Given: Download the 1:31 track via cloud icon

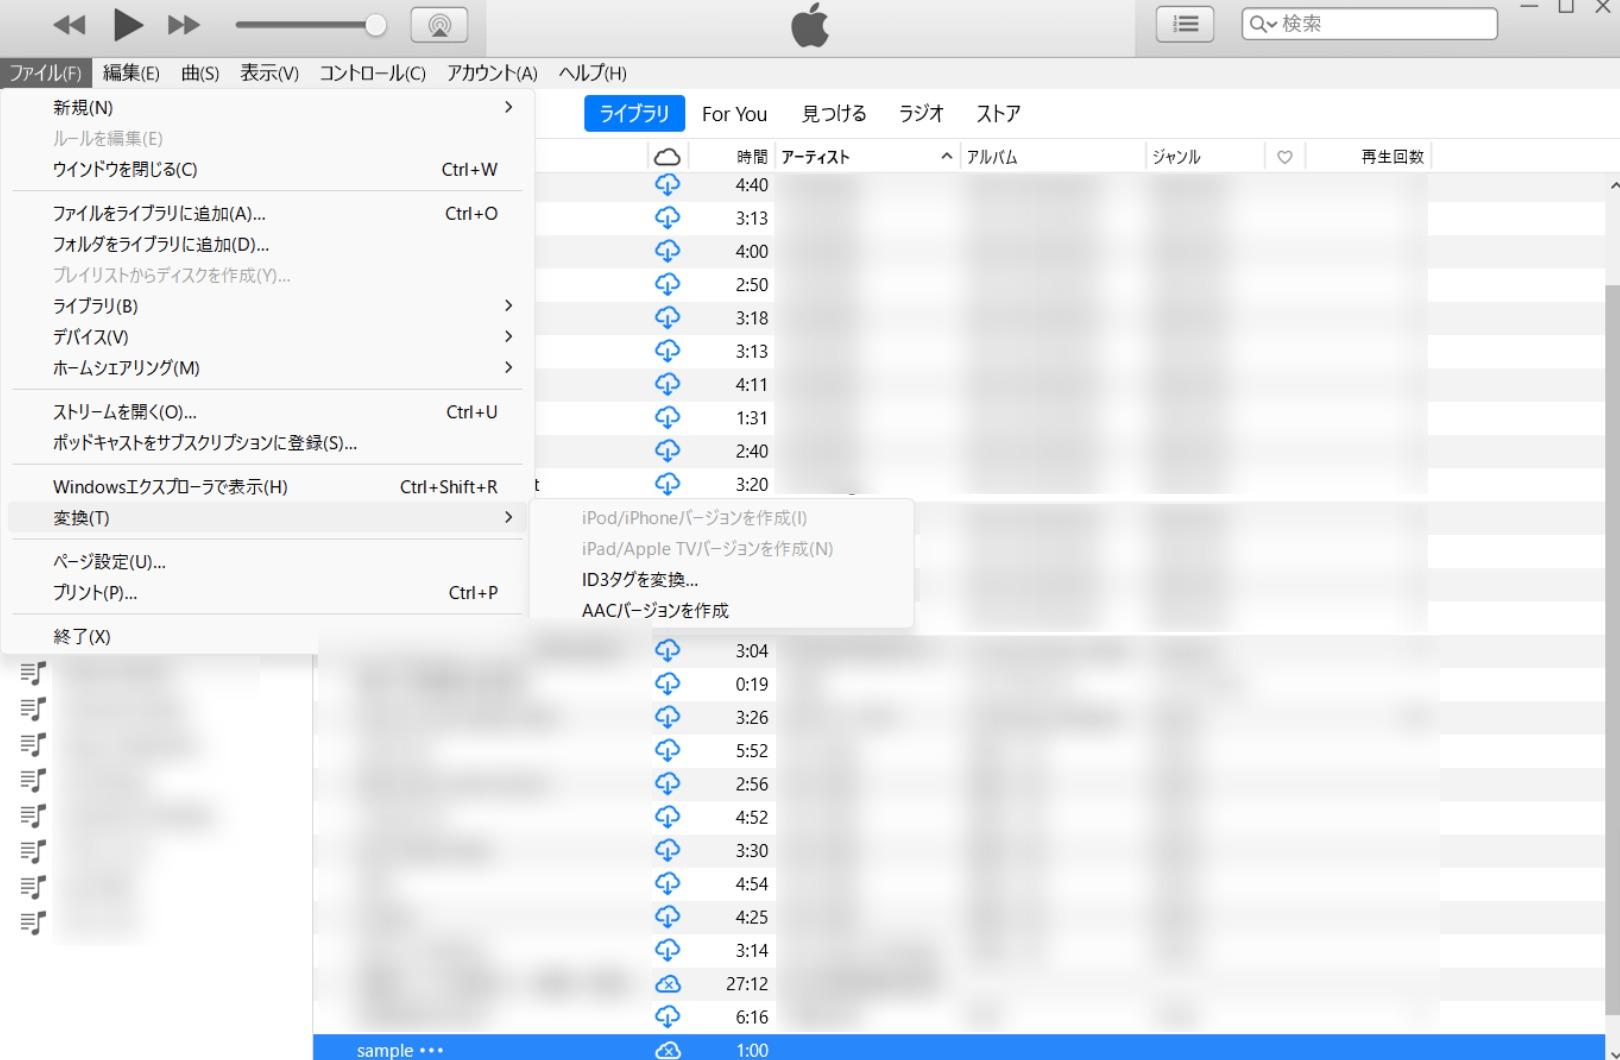Looking at the screenshot, I should click(667, 418).
